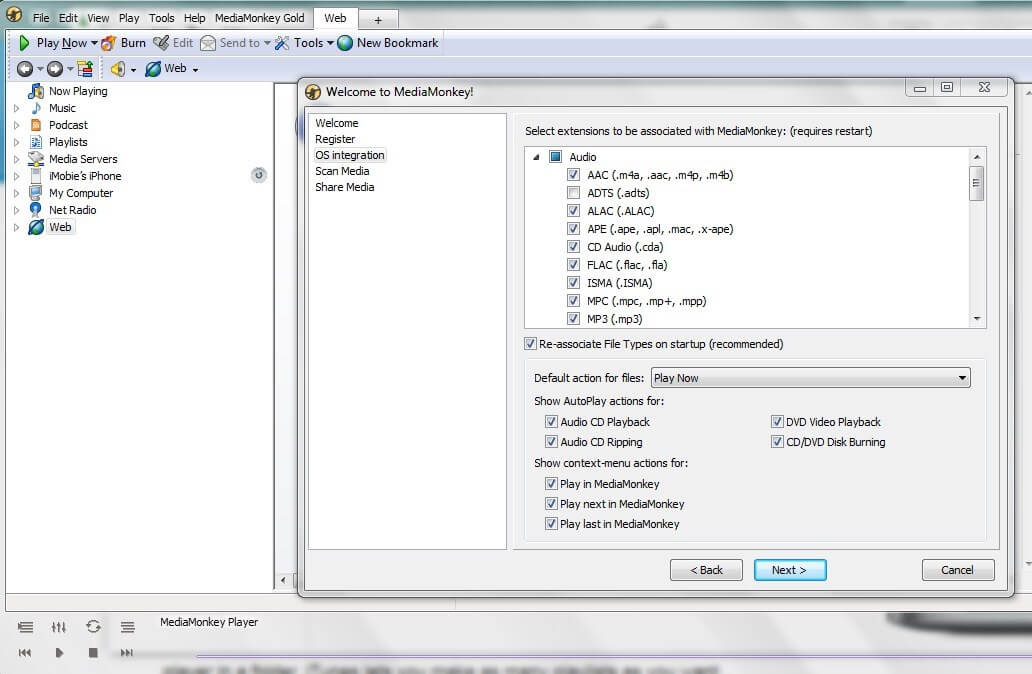The image size is (1032, 674).
Task: Select Net Radio in the tree
Action: pos(73,211)
